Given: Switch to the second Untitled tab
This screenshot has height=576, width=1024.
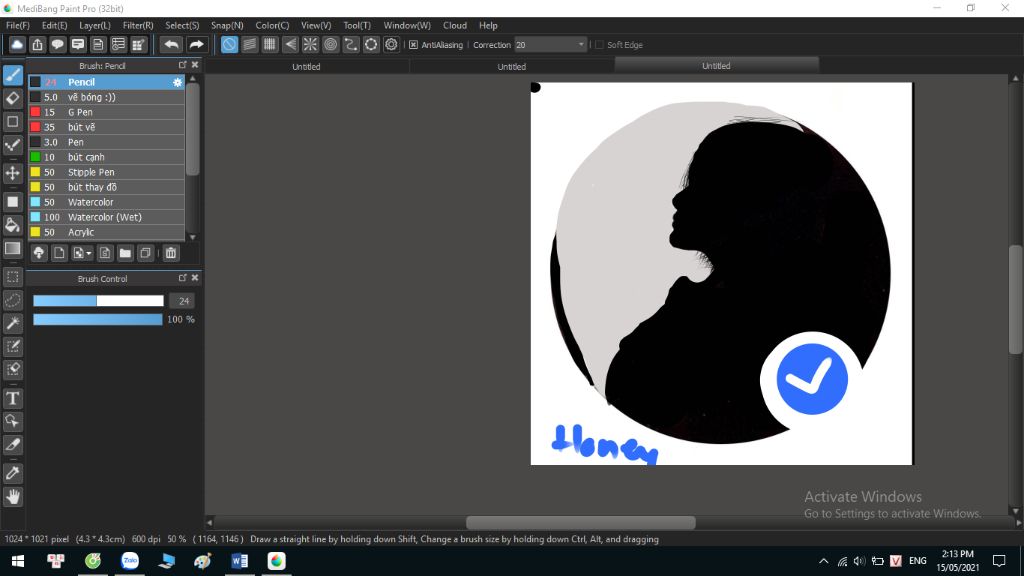Looking at the screenshot, I should pos(511,67).
